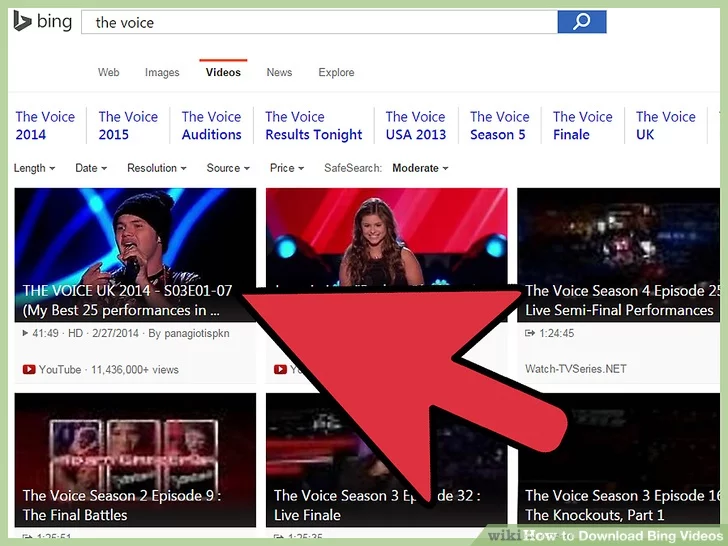
Task: Open Season 2 Episode 9 Final Battles video
Action: (135, 460)
